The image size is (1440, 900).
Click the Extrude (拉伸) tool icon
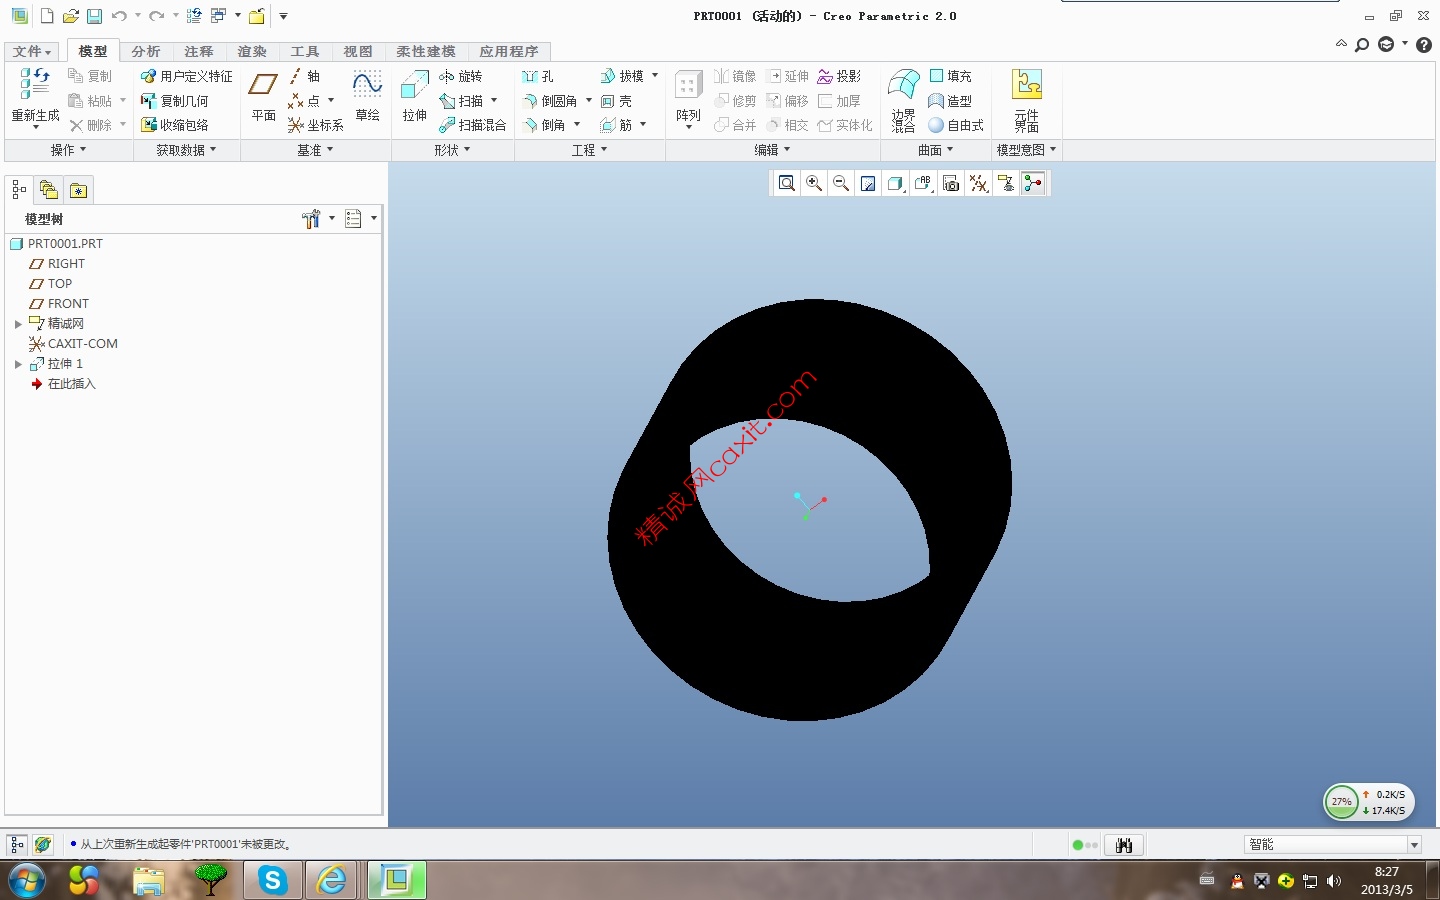414,85
